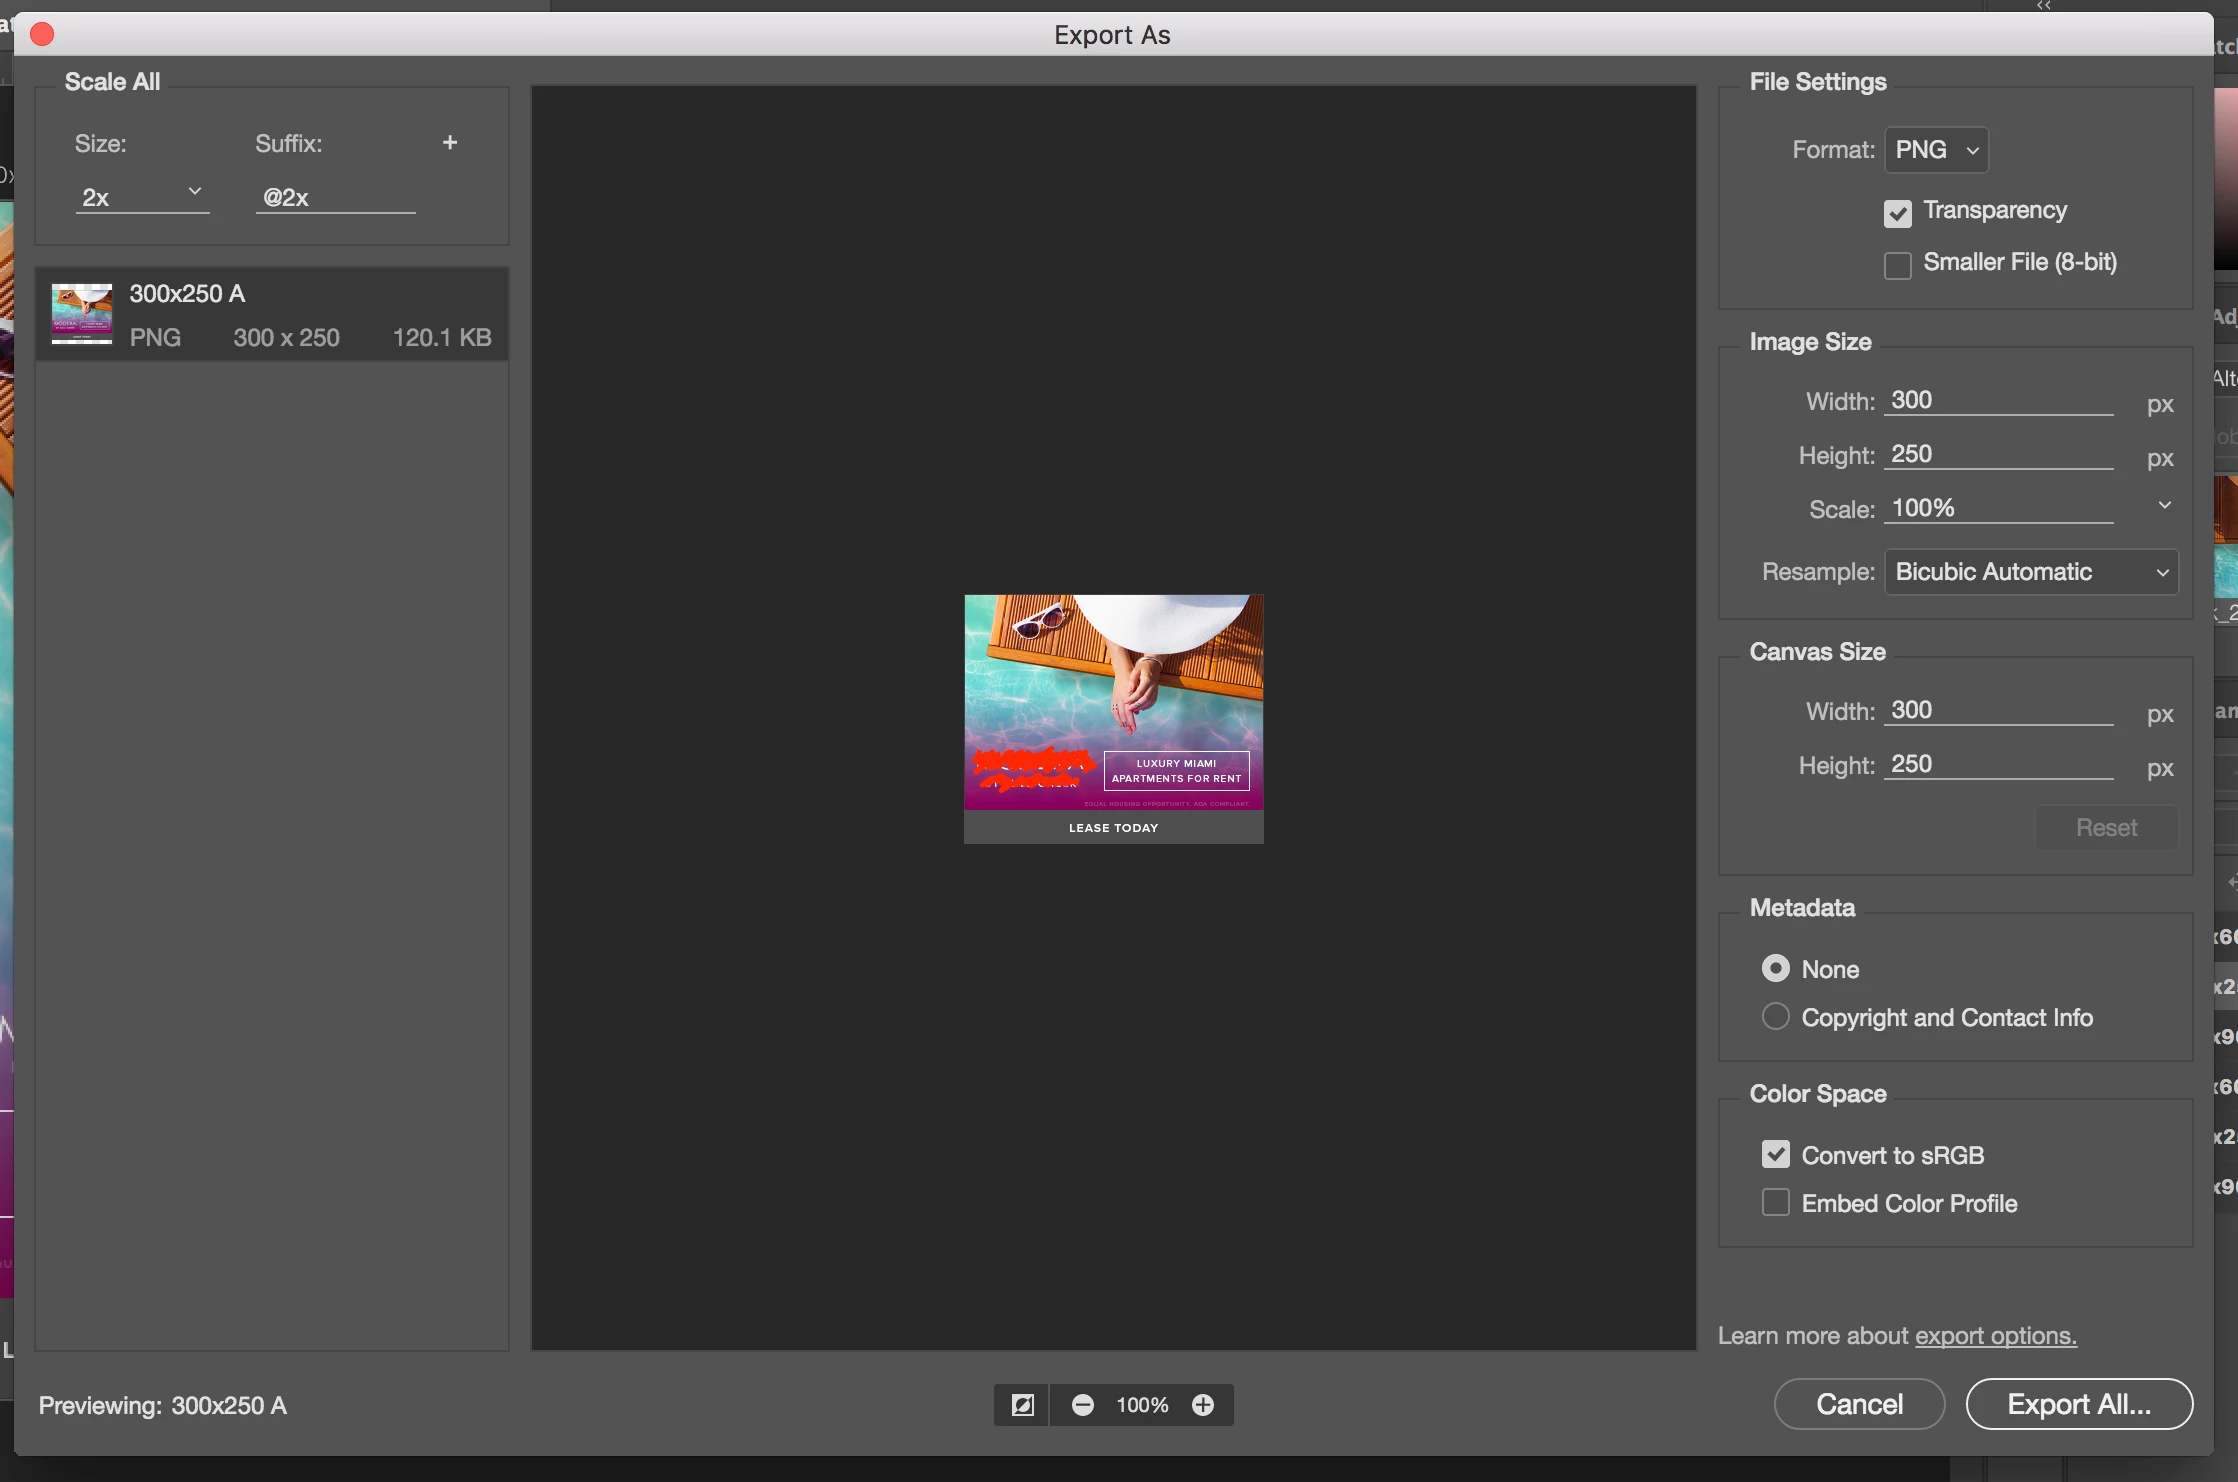Image resolution: width=2238 pixels, height=1482 pixels.
Task: Click the zoom out minus icon
Action: (x=1082, y=1405)
